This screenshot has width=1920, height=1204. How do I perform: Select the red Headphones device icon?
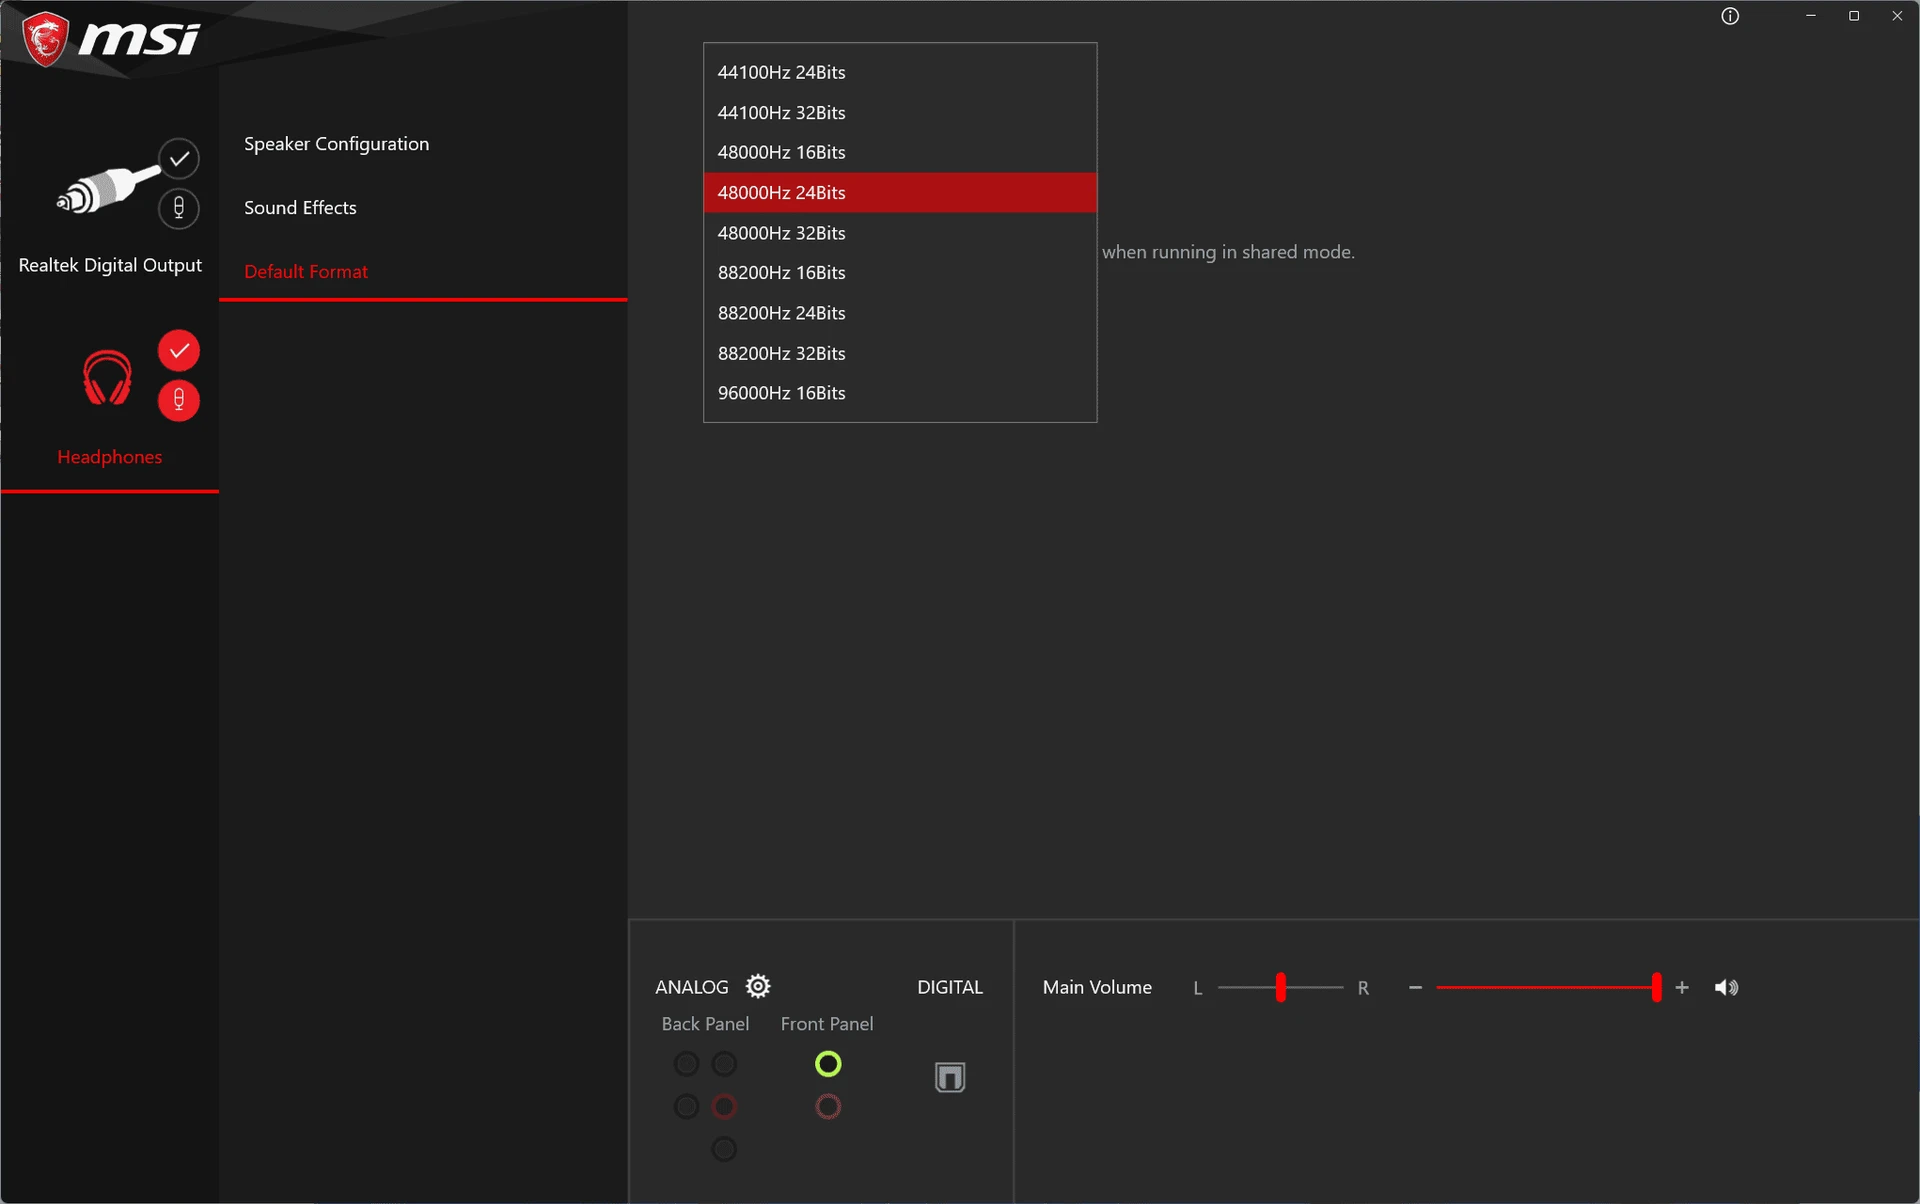point(107,378)
